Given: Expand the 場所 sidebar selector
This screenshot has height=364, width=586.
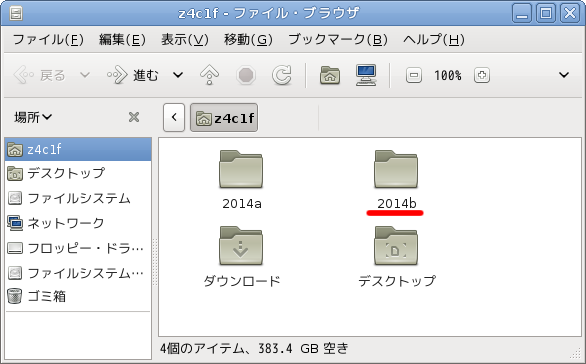Looking at the screenshot, I should [33, 117].
